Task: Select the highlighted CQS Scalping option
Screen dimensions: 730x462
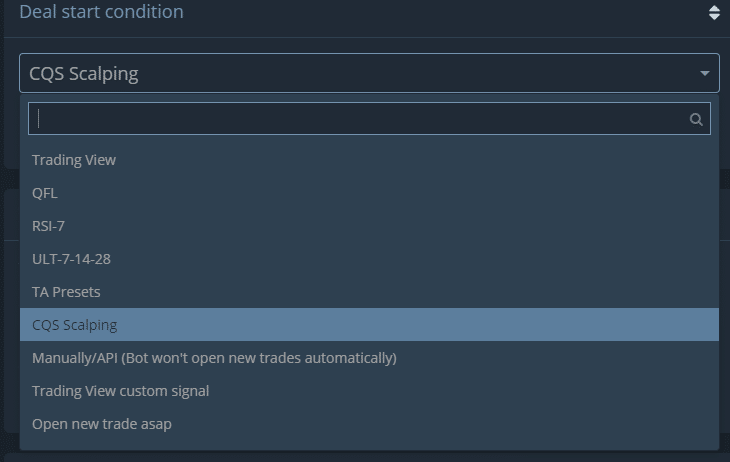Action: pyautogui.click(x=369, y=325)
